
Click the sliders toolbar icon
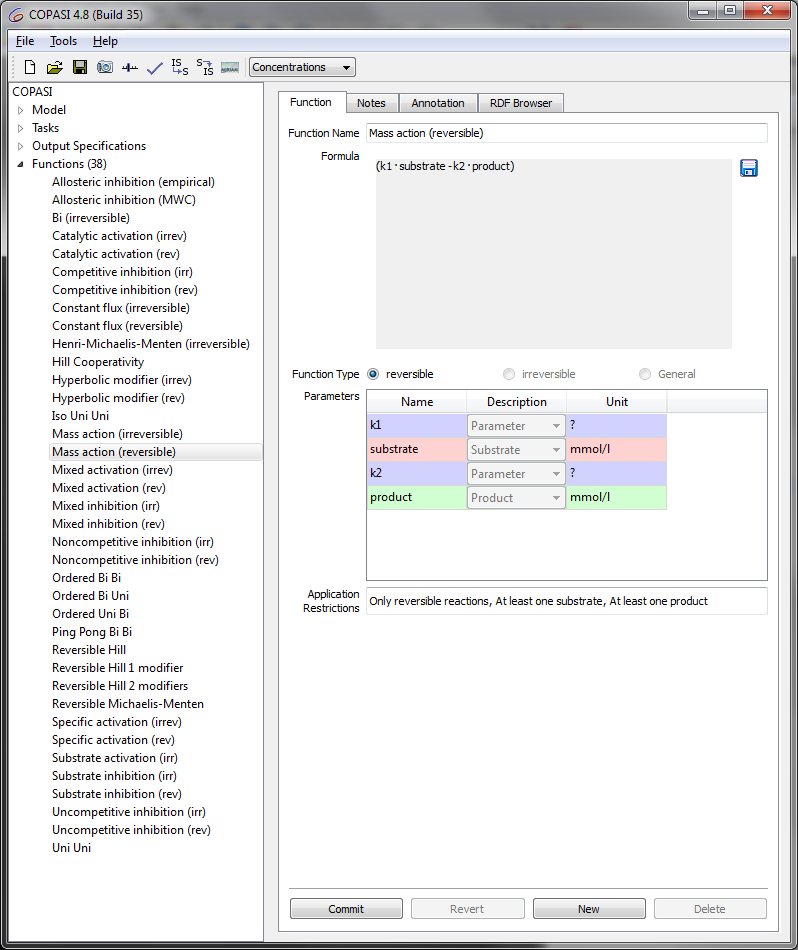pos(130,68)
